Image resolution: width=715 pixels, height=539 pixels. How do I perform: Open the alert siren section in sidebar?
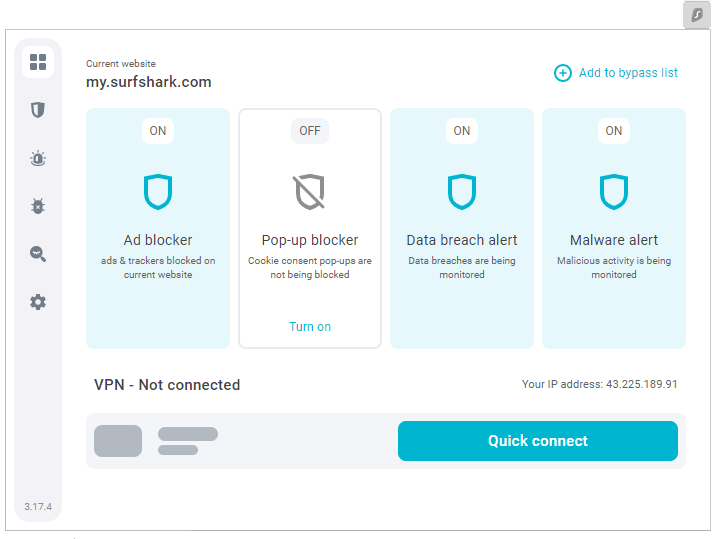(x=38, y=158)
